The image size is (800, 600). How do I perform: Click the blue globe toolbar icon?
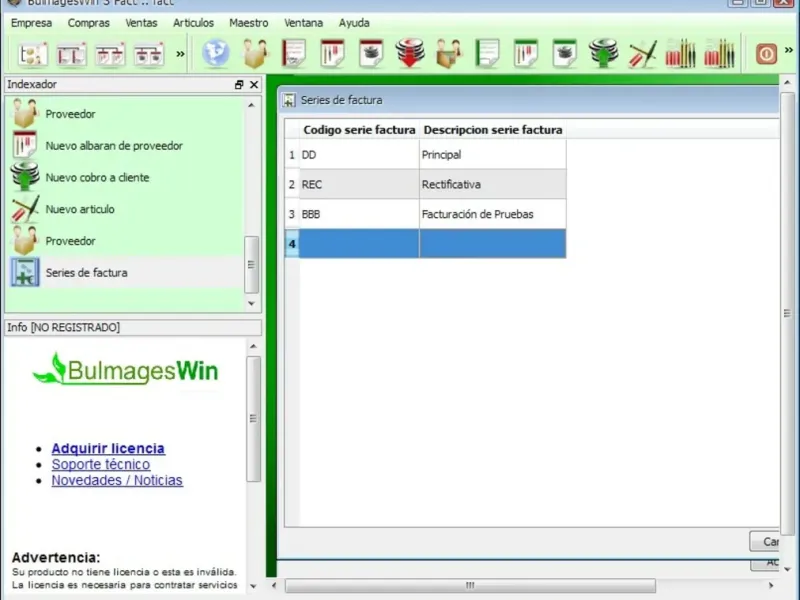[216, 54]
